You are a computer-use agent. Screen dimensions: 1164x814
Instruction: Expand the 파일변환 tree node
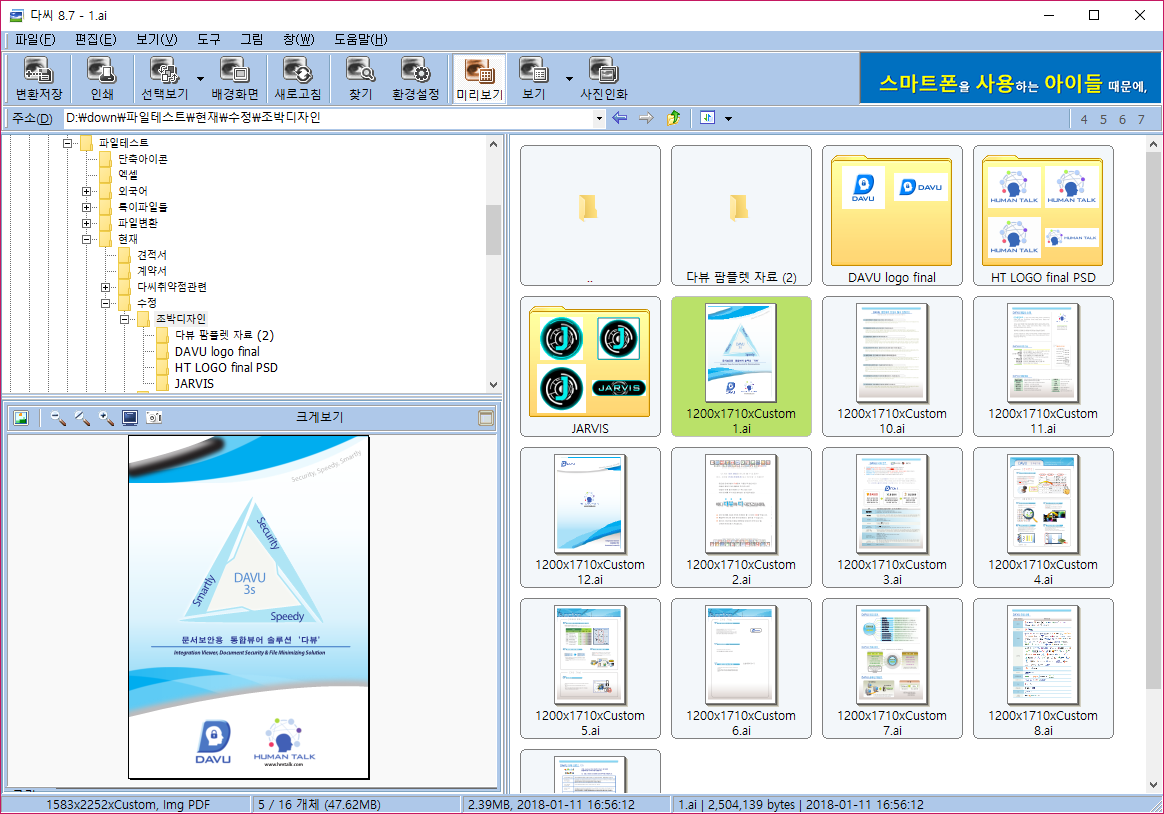click(86, 223)
